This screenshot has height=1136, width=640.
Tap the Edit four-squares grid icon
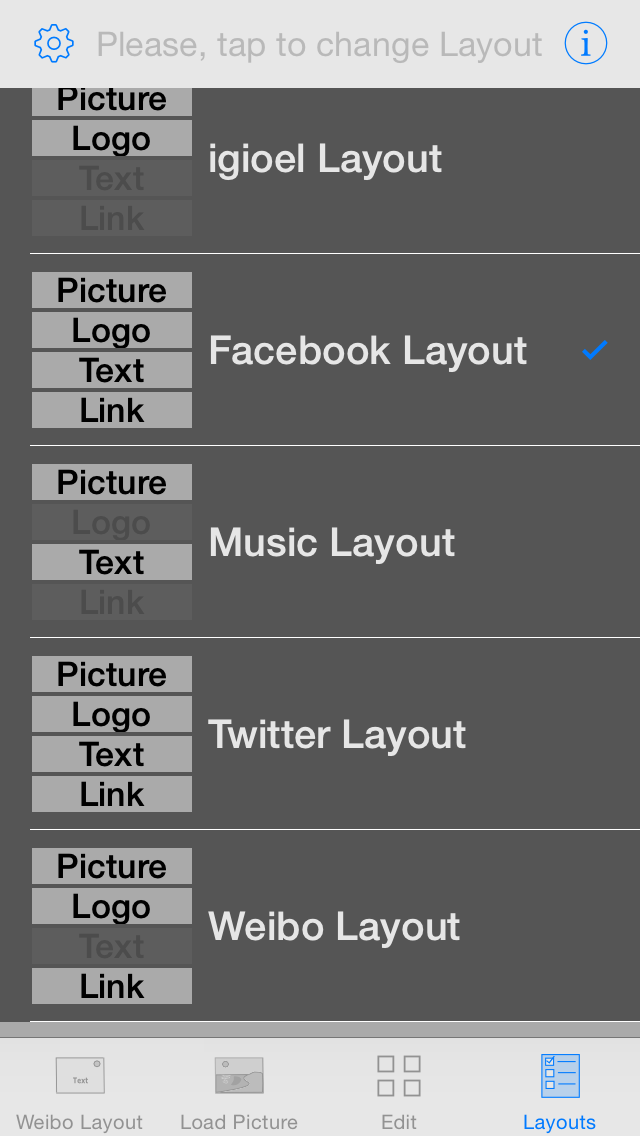click(399, 1076)
